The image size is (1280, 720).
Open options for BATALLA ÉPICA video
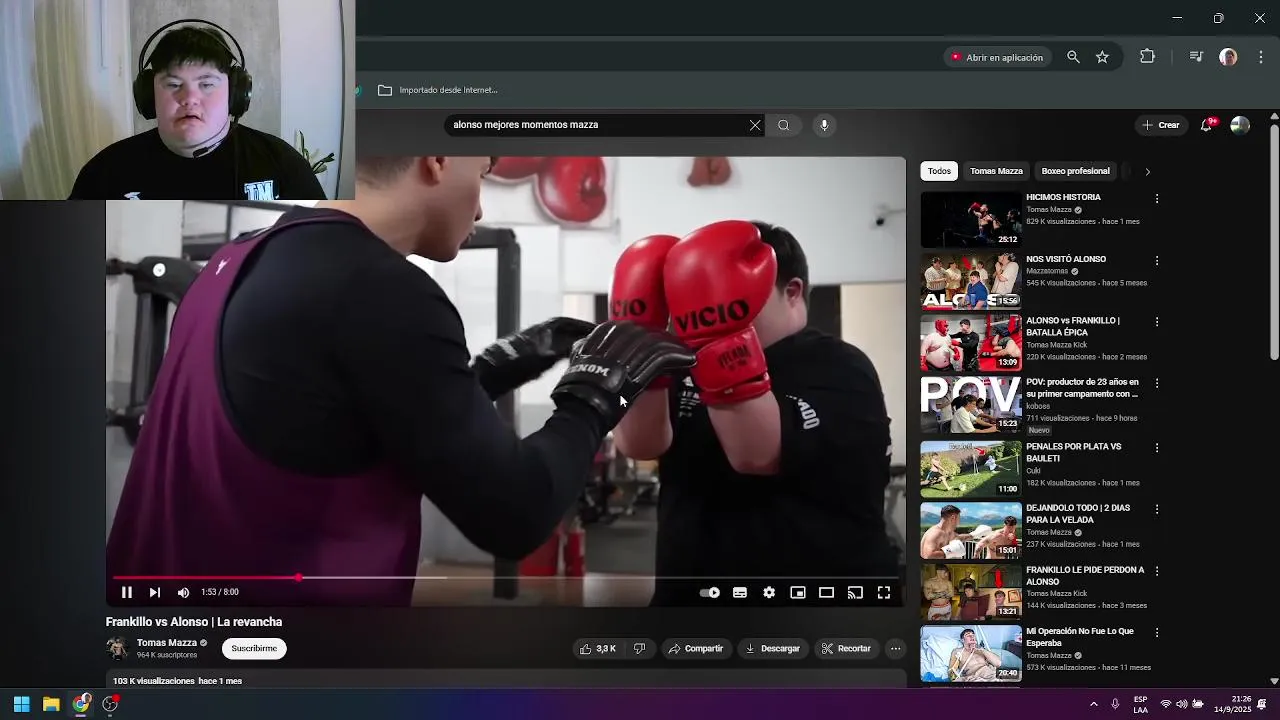coord(1157,322)
